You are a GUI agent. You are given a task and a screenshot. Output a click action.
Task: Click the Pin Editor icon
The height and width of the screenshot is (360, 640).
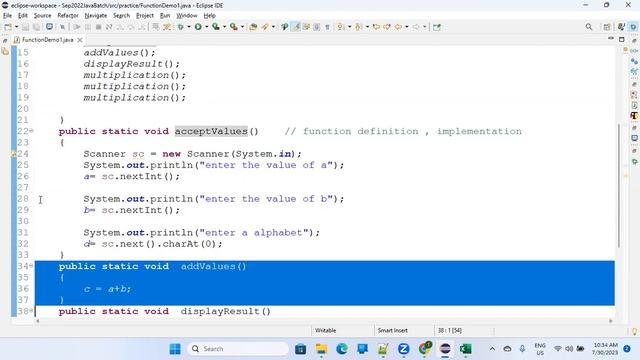437,27
